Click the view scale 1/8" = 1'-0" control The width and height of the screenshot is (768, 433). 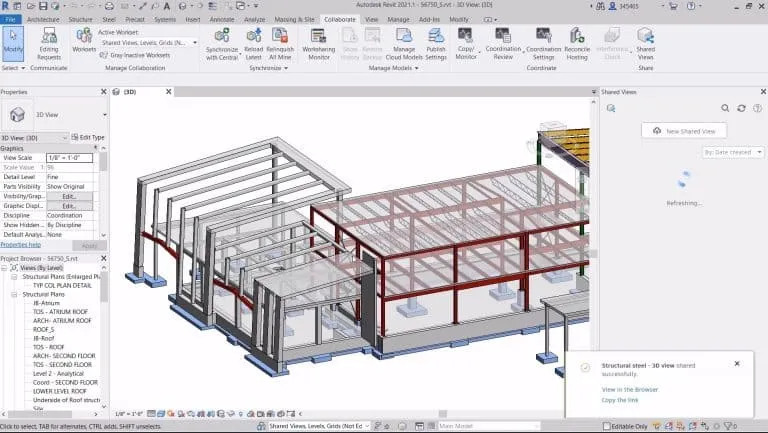pyautogui.click(x=129, y=414)
